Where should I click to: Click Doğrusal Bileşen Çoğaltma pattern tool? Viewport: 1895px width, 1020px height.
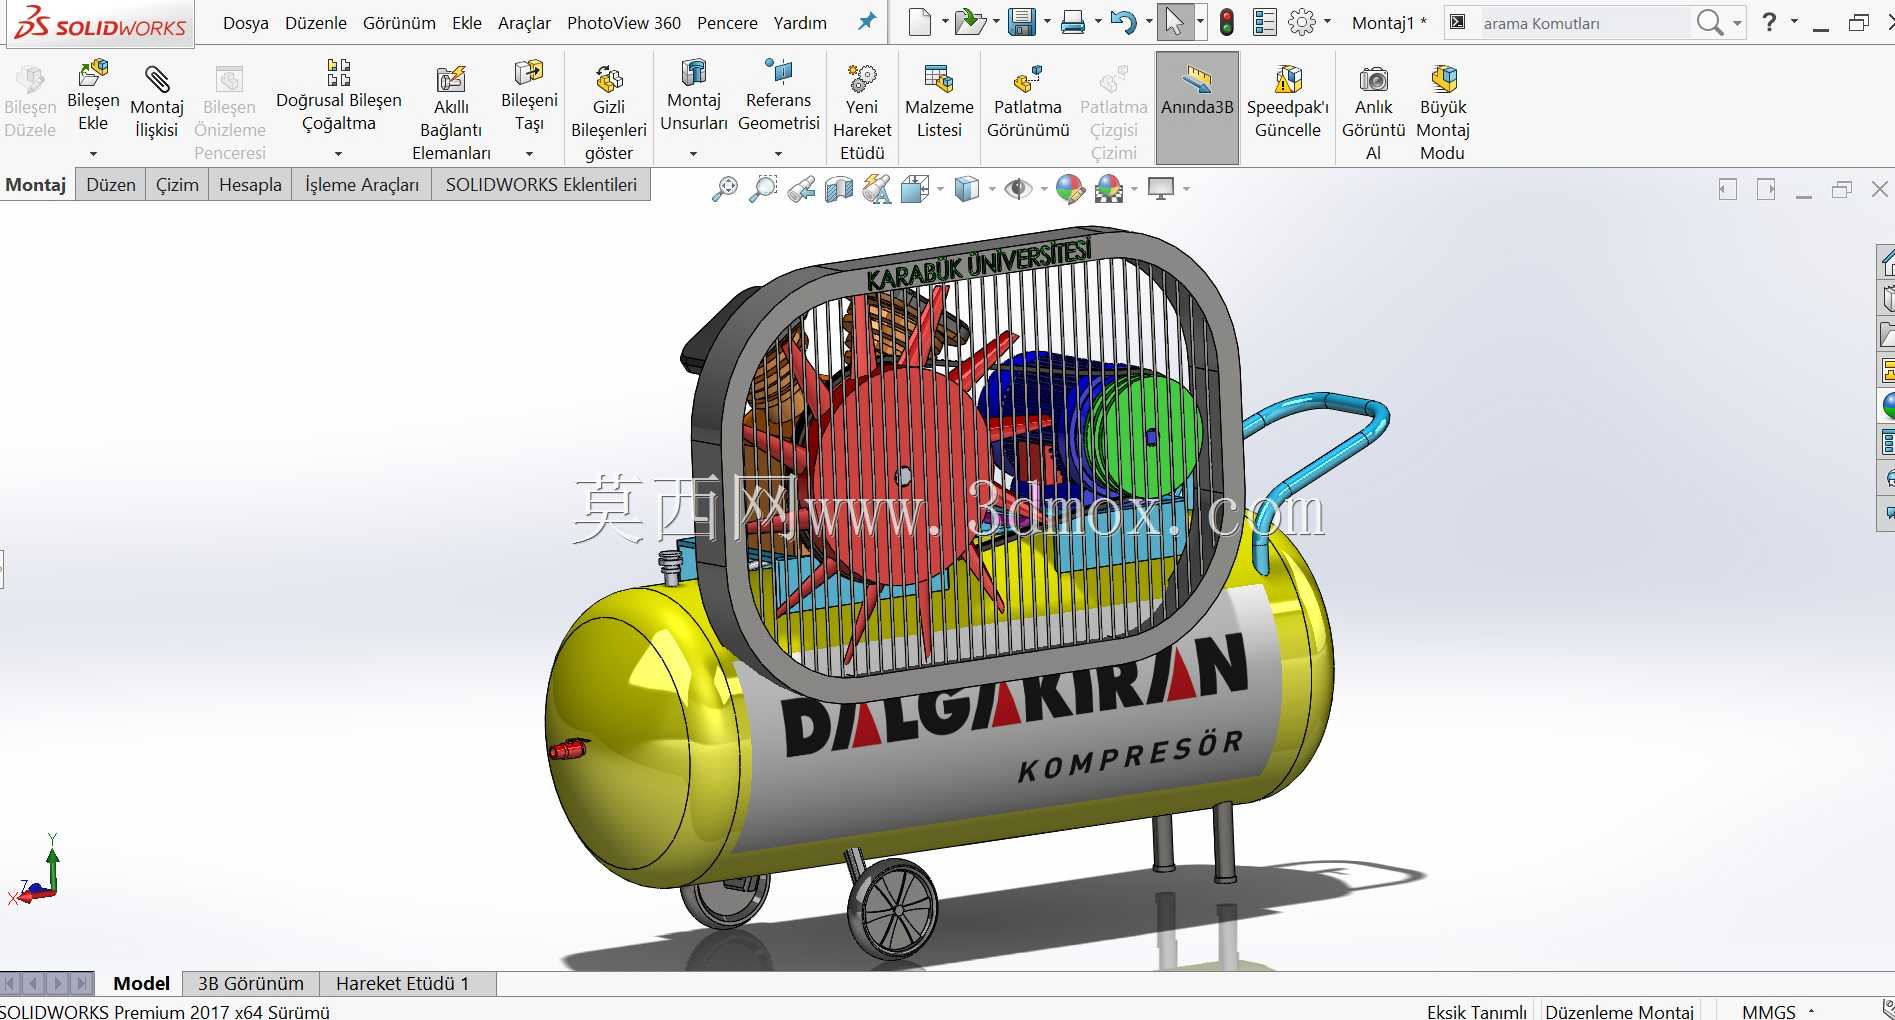coord(339,96)
